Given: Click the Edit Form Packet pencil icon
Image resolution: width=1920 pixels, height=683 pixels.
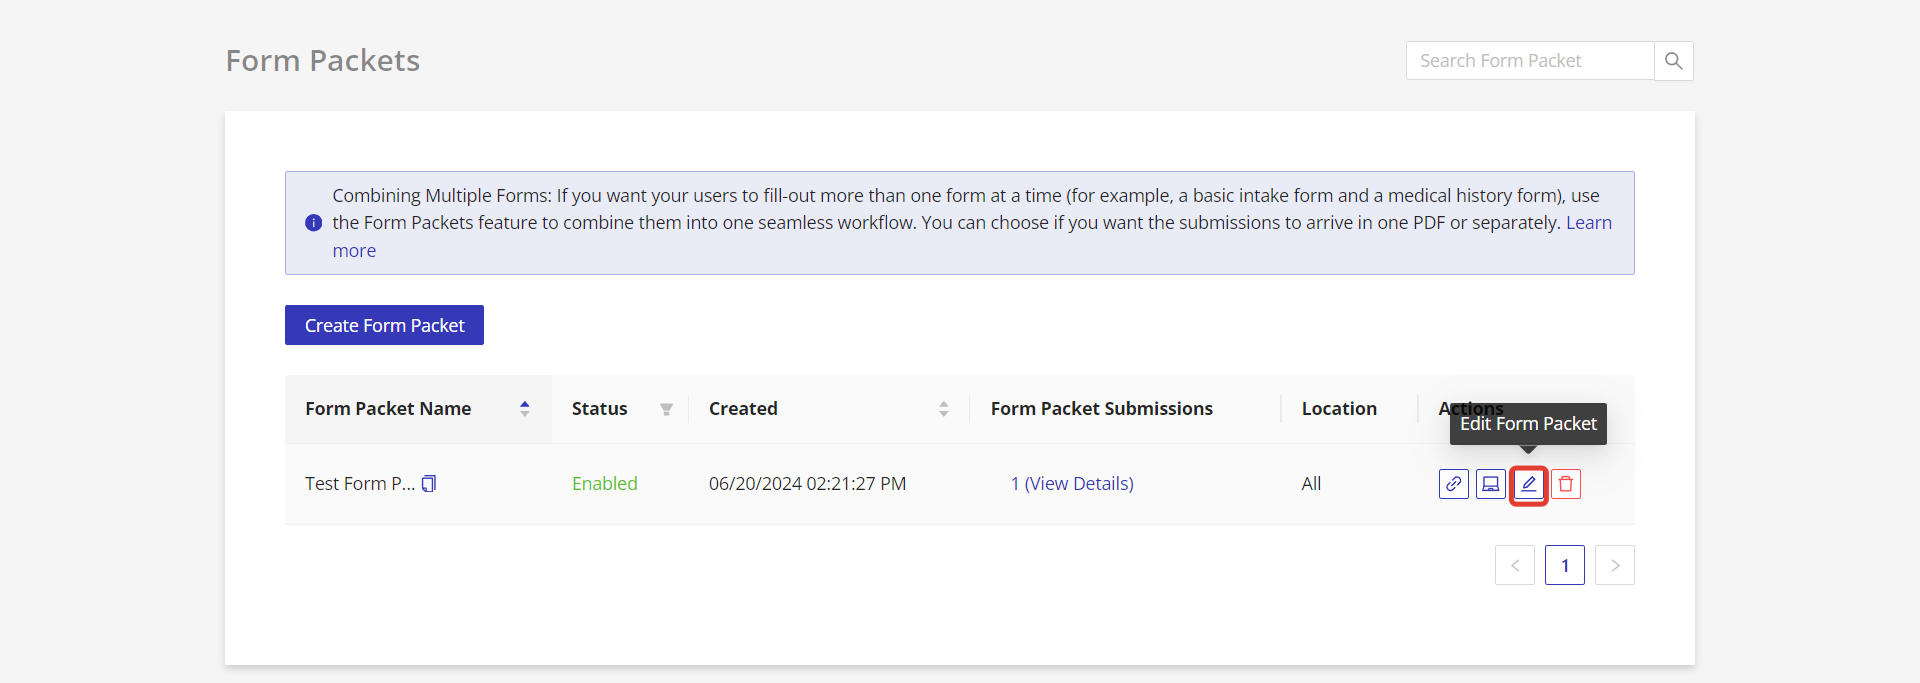Looking at the screenshot, I should pos(1528,484).
